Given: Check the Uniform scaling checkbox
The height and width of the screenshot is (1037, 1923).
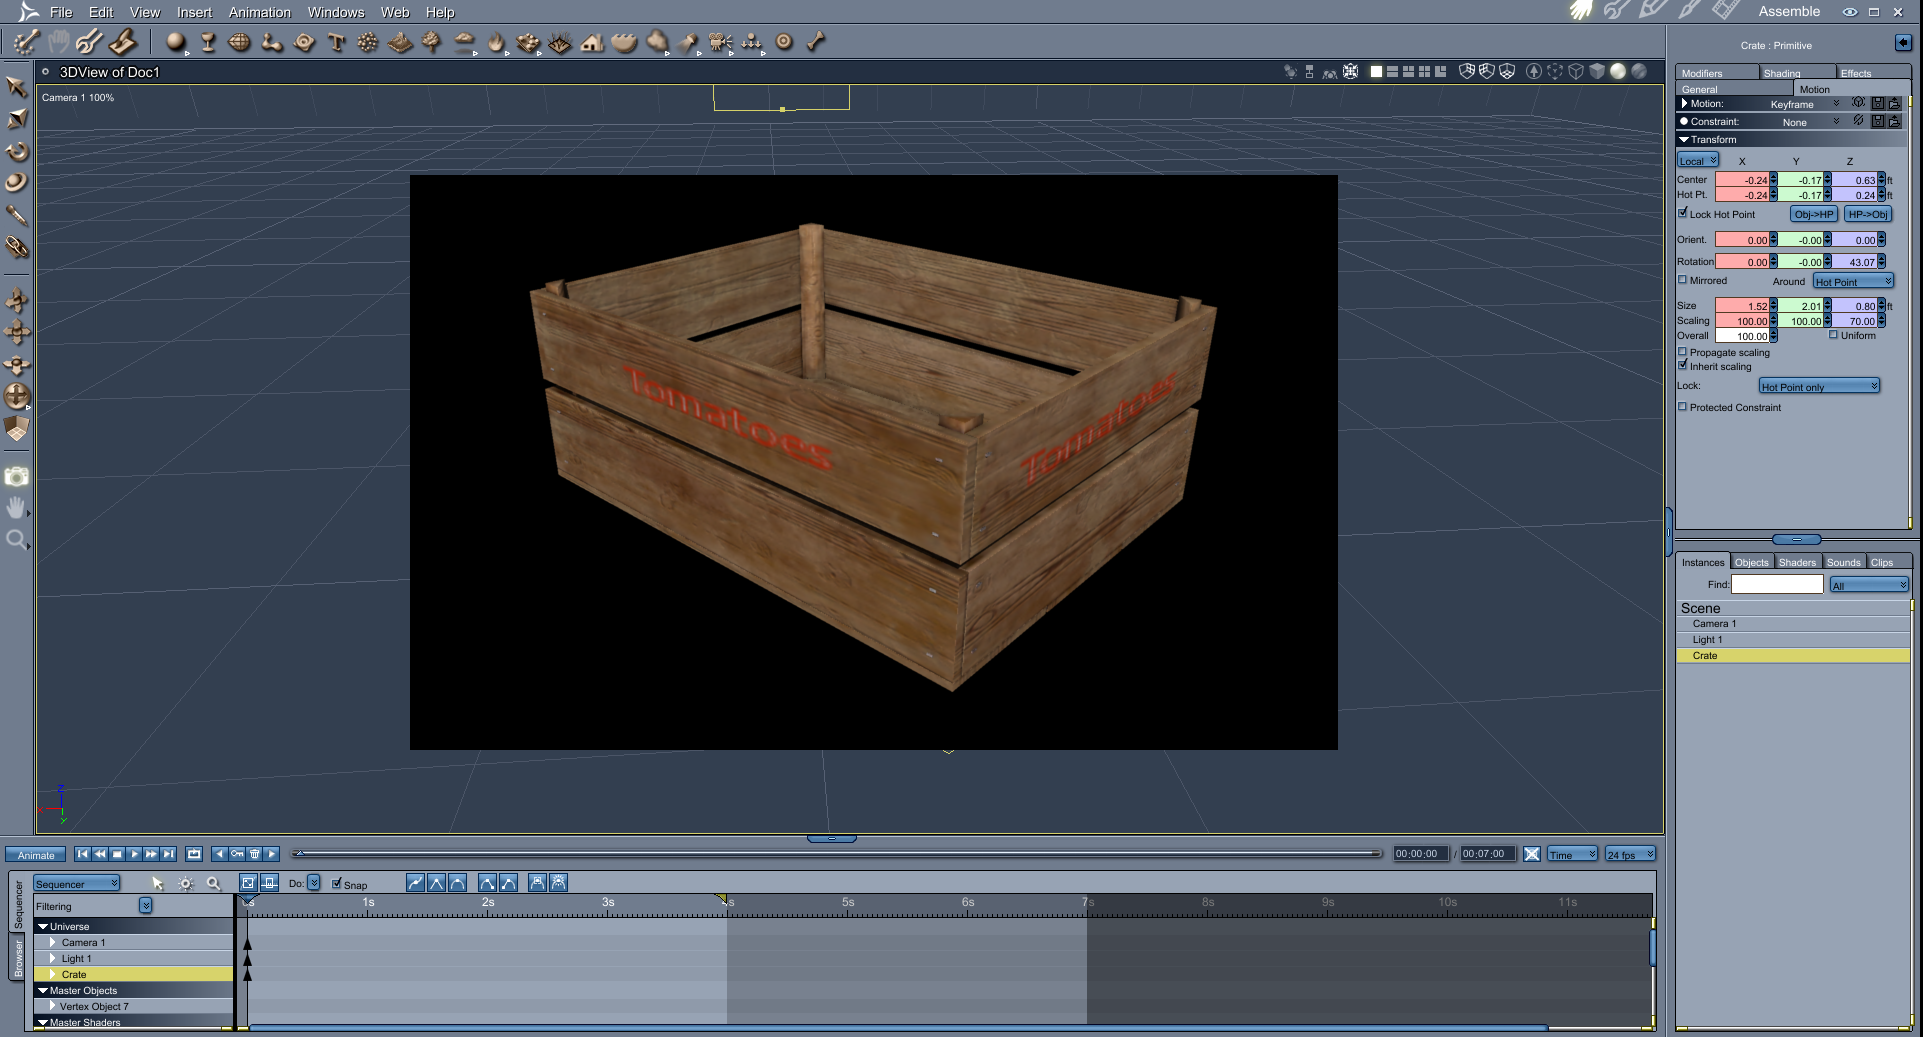Looking at the screenshot, I should [1834, 335].
